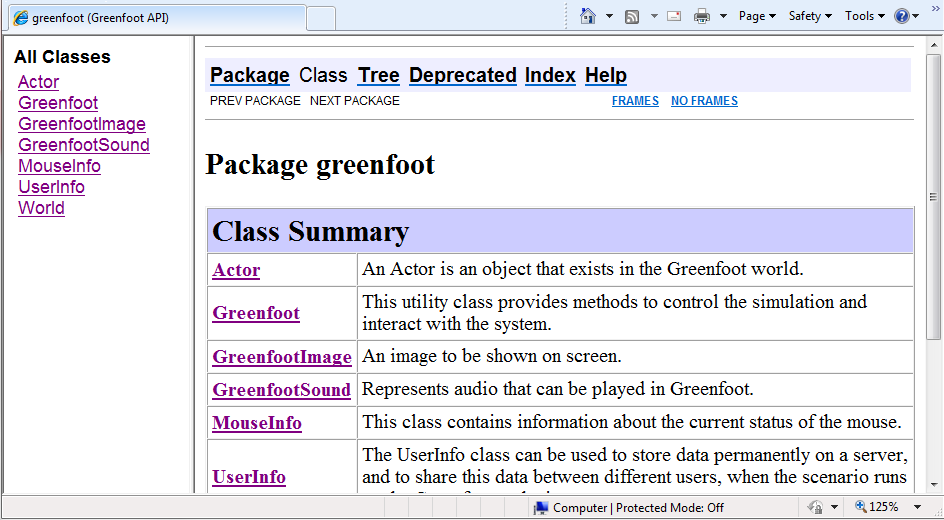This screenshot has height=520, width=944.
Task: Click the Class Summary table header
Action: point(560,231)
